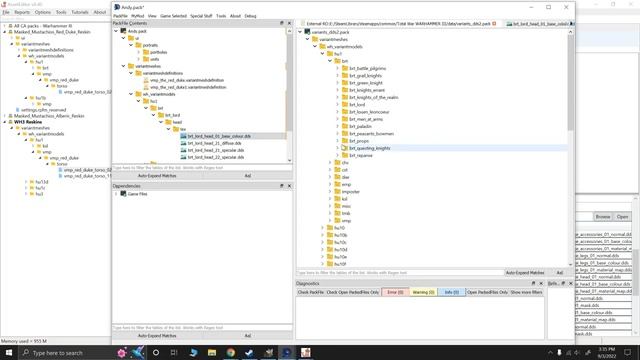
Task: Open the Special Stuff menu
Action: tap(201, 16)
